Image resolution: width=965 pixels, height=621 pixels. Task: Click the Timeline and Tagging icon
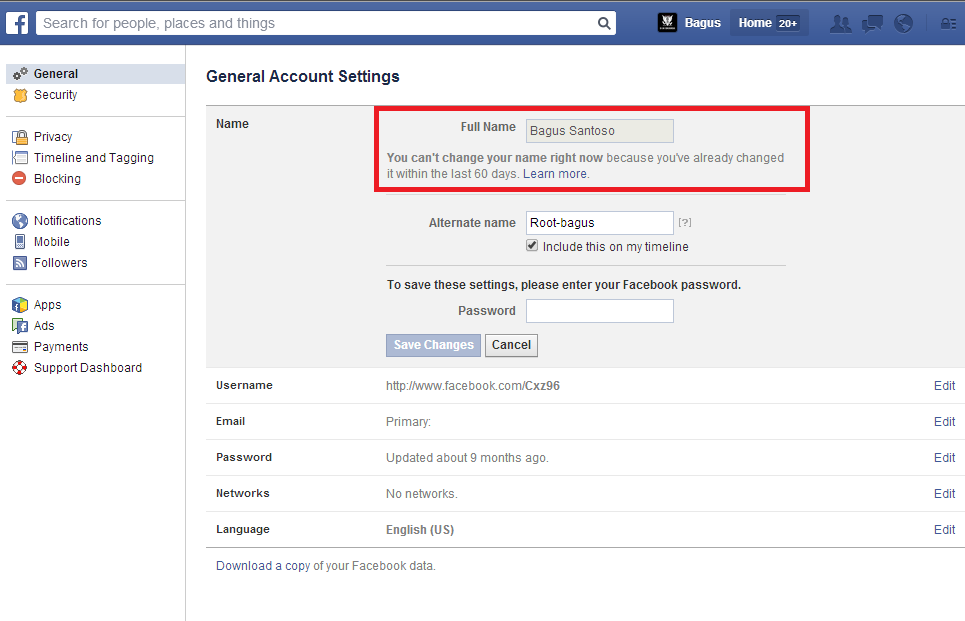[x=20, y=158]
